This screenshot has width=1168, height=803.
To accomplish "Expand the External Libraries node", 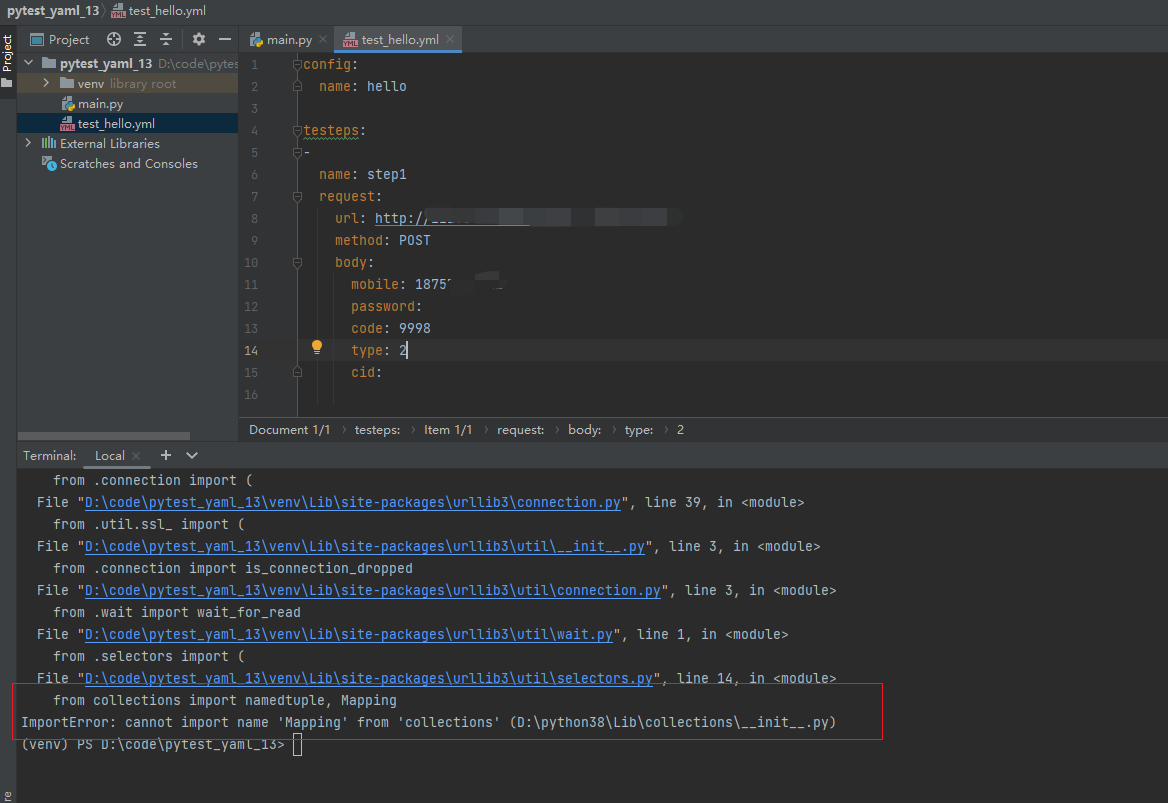I will click(30, 143).
